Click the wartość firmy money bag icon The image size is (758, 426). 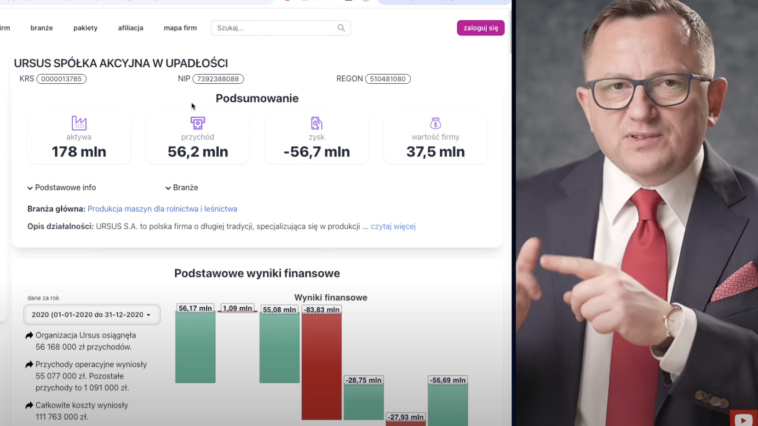[x=436, y=123]
